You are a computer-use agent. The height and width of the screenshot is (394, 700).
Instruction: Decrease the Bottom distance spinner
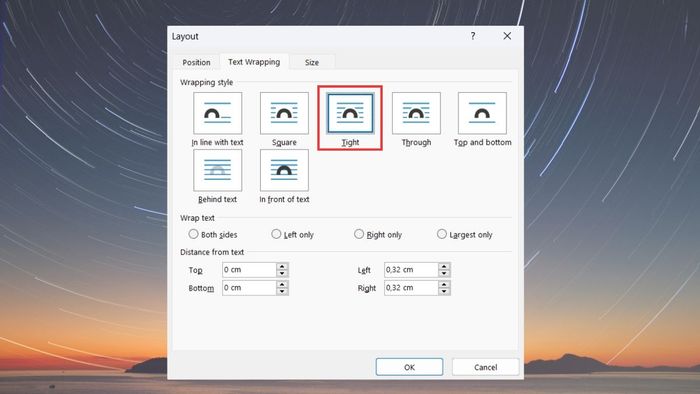[282, 291]
